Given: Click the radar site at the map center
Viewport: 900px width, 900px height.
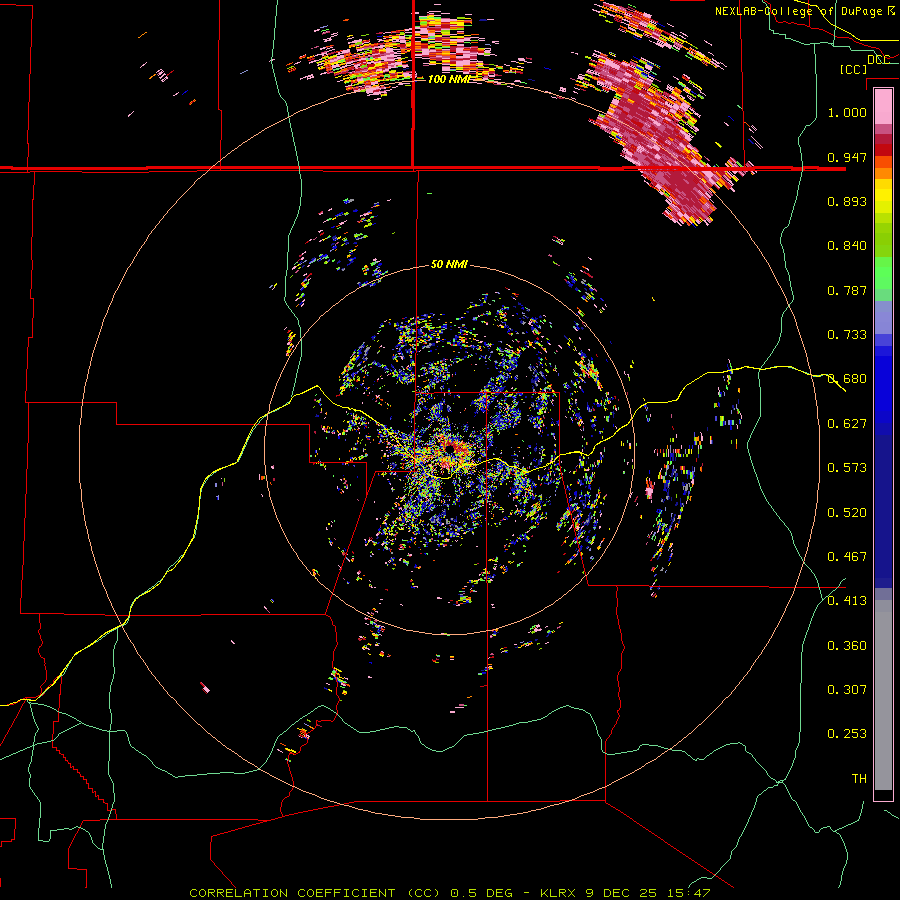Looking at the screenshot, I should [451, 449].
